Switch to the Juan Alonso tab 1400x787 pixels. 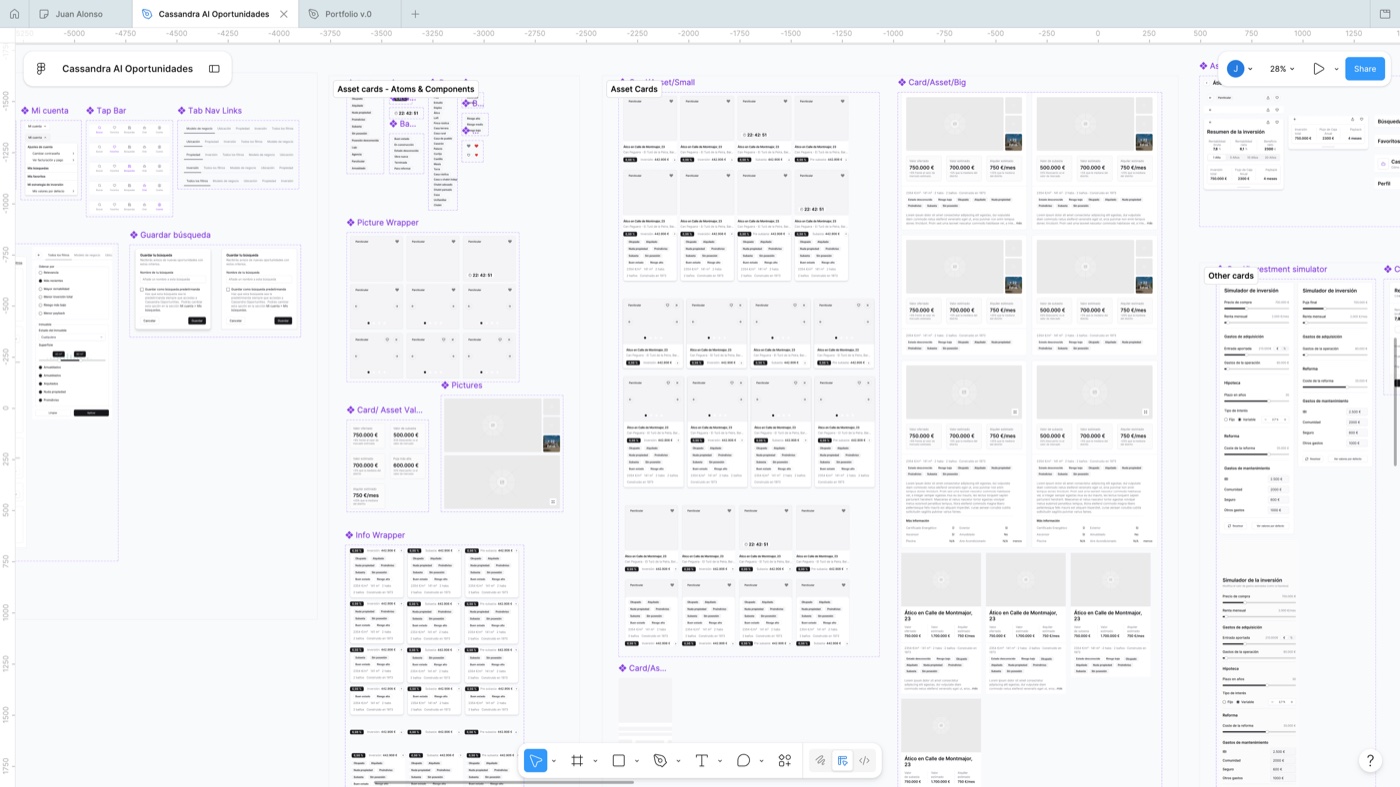coord(79,14)
